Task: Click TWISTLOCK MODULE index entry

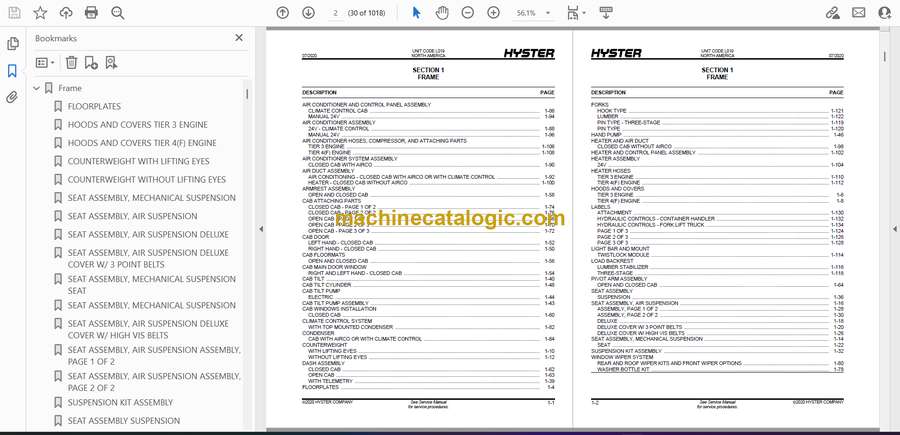Action: click(x=720, y=255)
